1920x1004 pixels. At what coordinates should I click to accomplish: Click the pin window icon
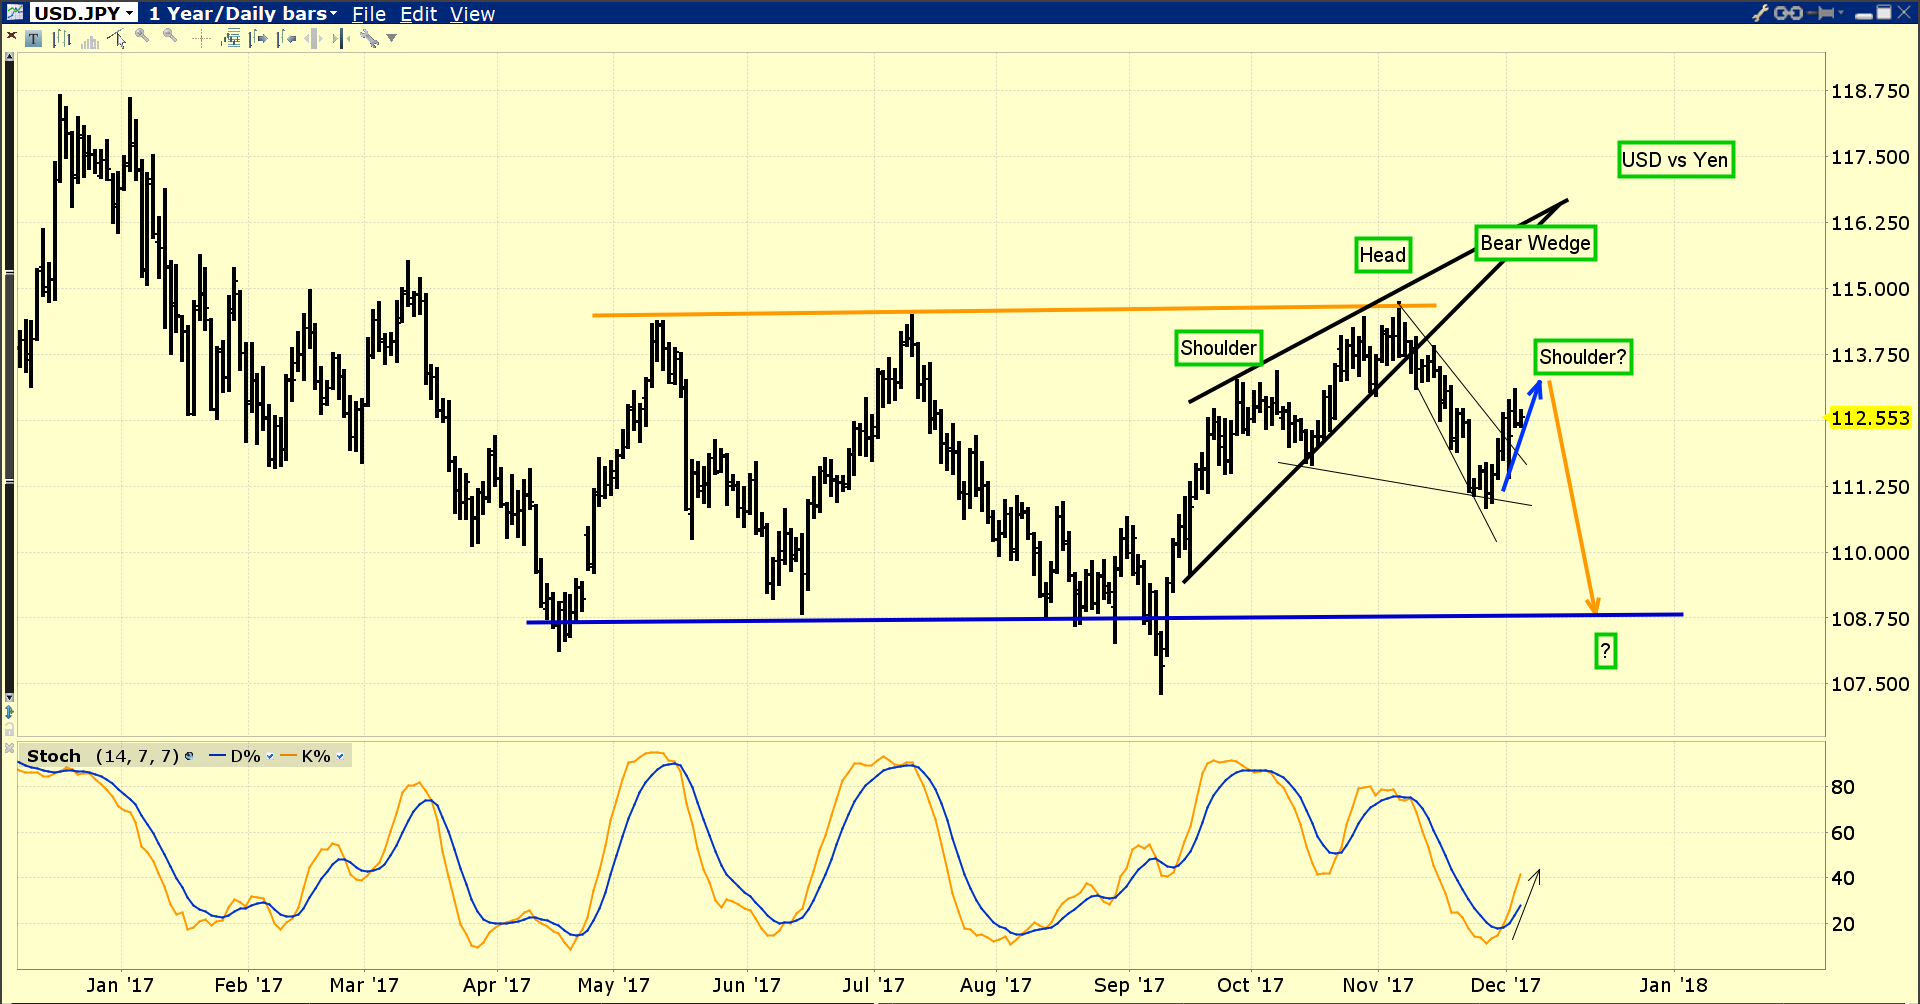pyautogui.click(x=1820, y=13)
